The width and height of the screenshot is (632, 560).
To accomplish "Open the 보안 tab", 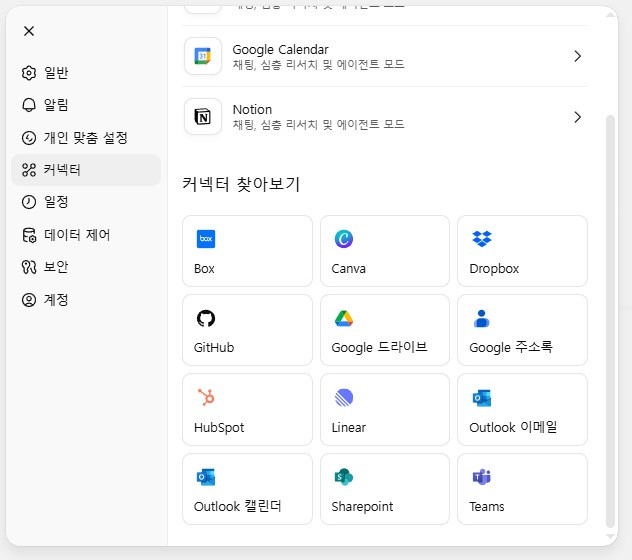I will pos(85,267).
